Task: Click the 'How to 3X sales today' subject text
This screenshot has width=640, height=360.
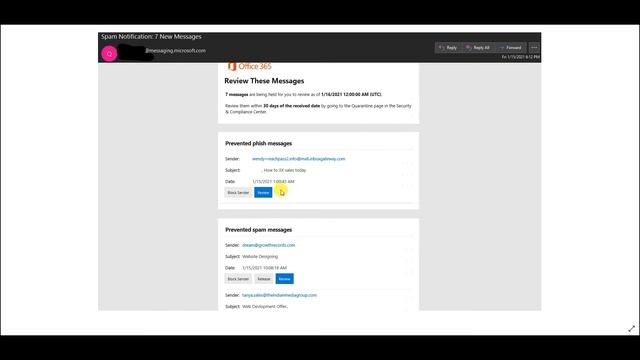Action: click(x=285, y=170)
